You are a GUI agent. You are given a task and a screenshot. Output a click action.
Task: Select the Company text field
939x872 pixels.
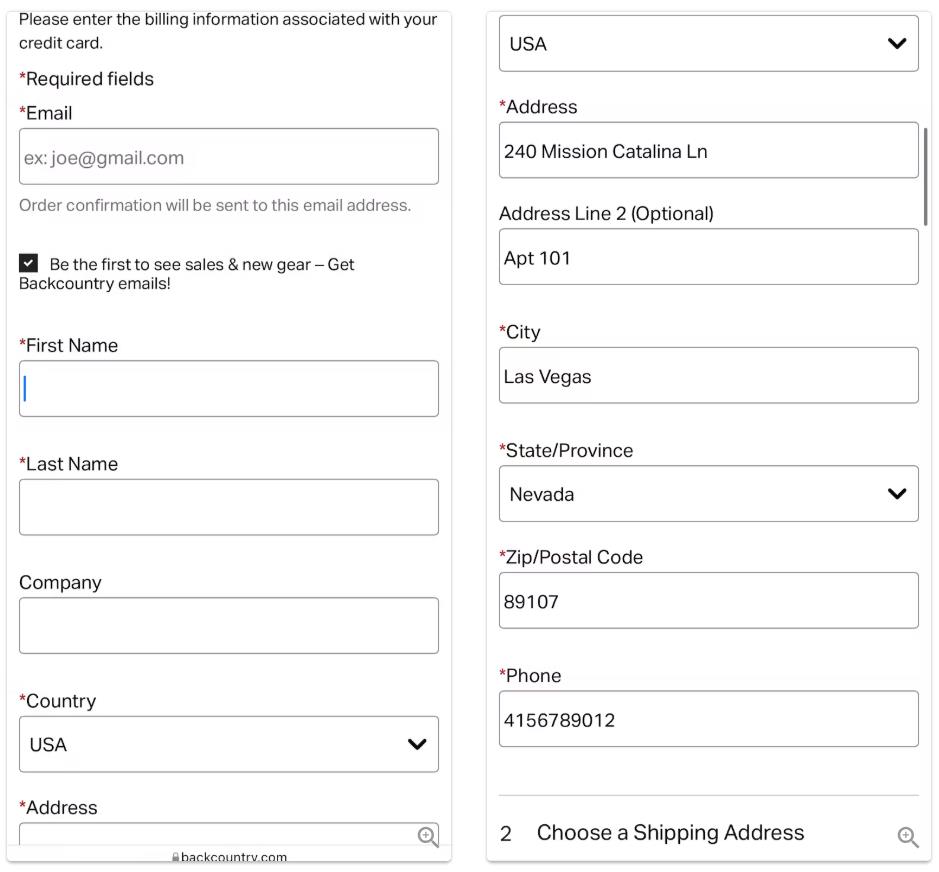point(228,626)
